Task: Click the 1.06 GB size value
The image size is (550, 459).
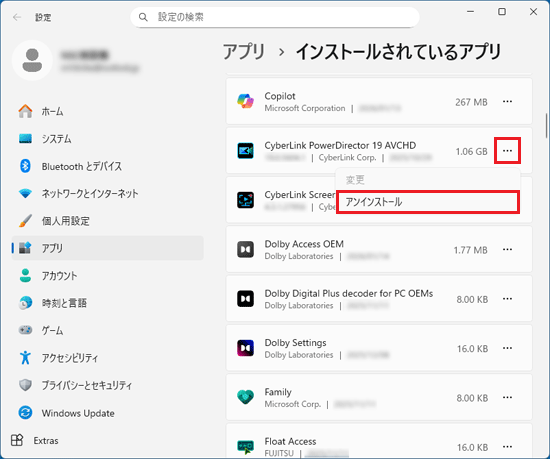Action: point(471,151)
